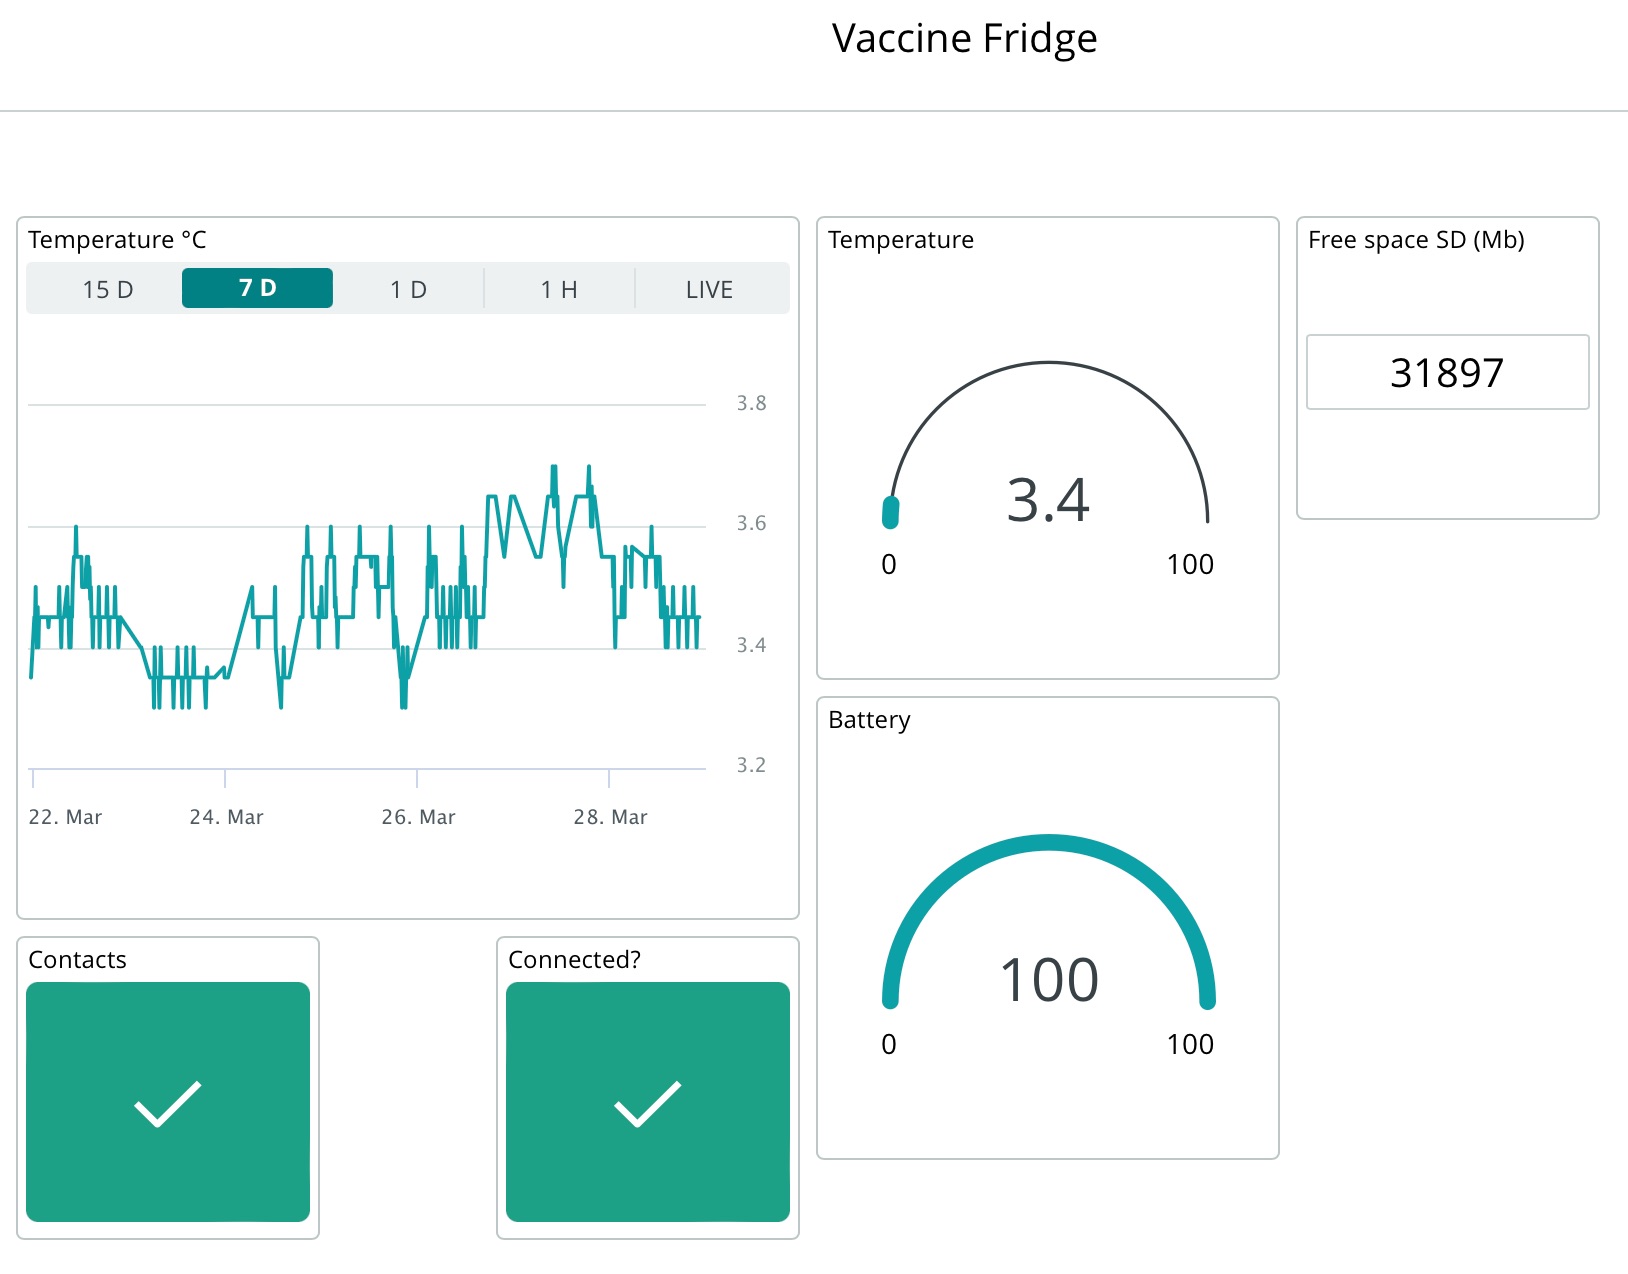Viewport: 1628px width, 1274px height.
Task: Click the Temperature gauge indicator knob
Action: [890, 512]
